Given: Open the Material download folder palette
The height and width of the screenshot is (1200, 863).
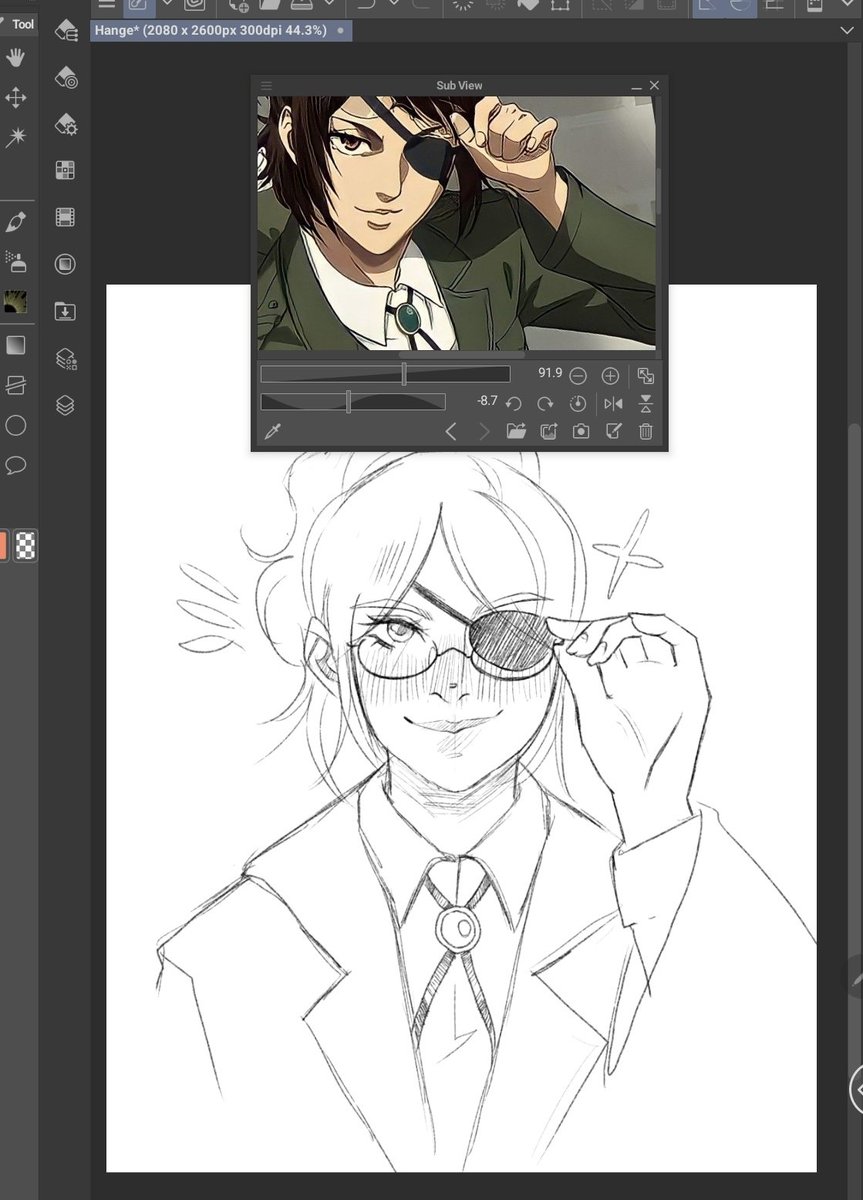Looking at the screenshot, I should pos(66,311).
